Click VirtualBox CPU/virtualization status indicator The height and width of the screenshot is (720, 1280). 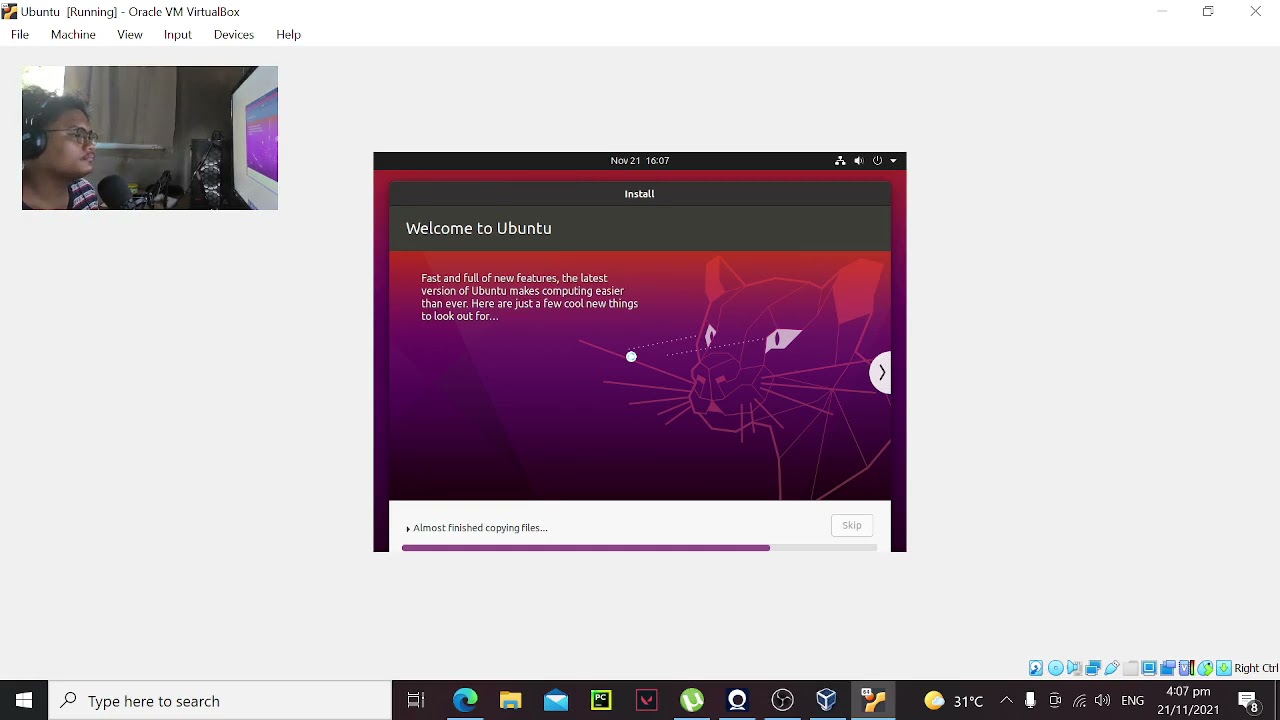coord(1186,668)
